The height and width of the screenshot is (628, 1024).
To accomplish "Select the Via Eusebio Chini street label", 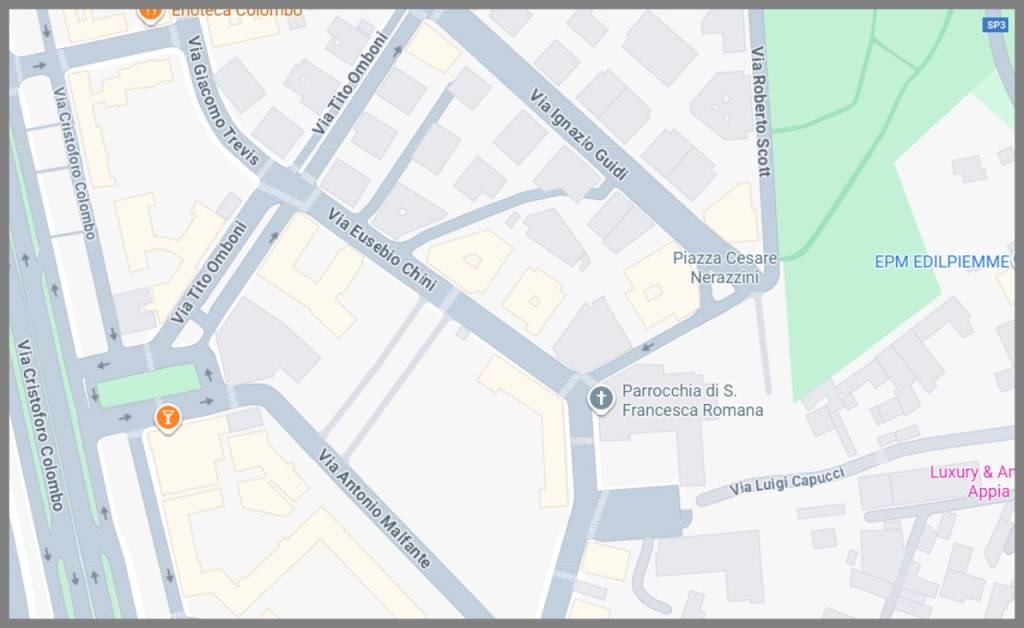I will click(382, 250).
